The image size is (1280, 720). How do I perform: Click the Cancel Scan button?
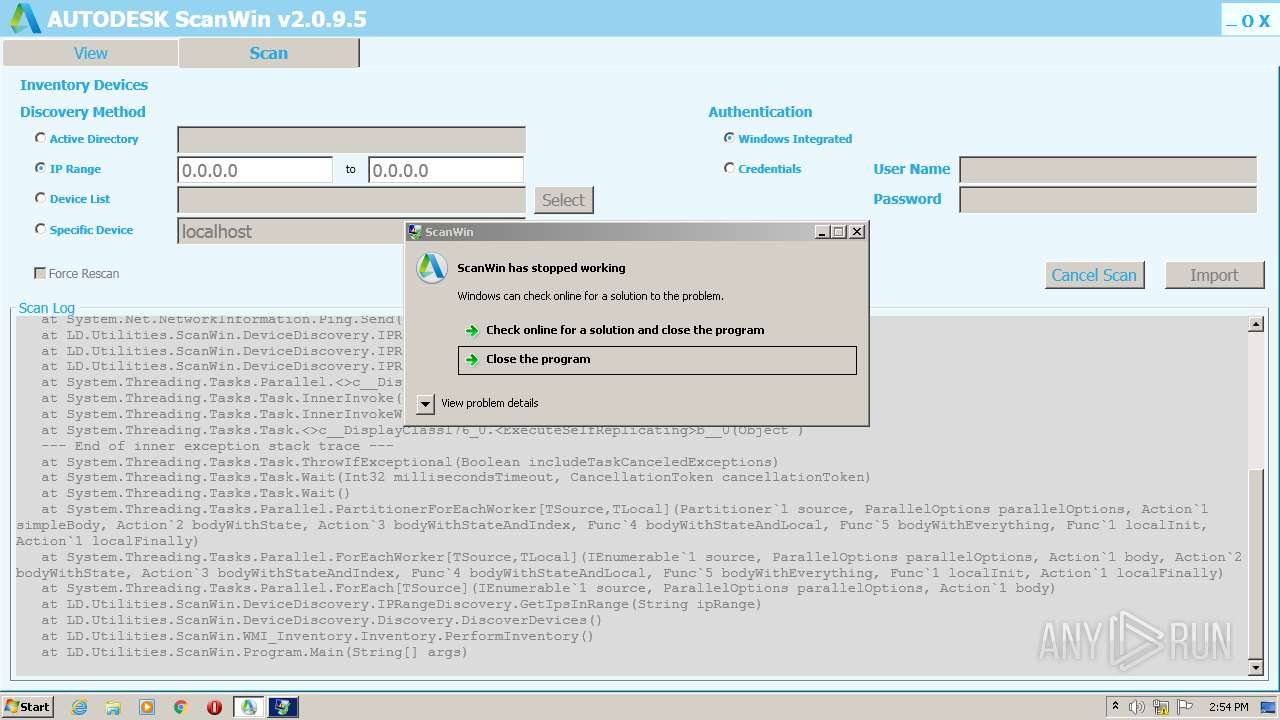[1094, 275]
